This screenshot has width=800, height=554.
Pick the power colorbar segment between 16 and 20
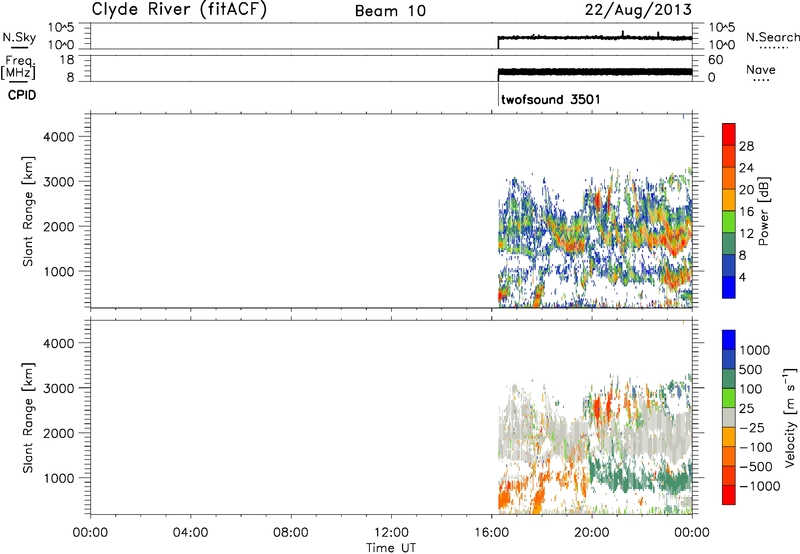[729, 200]
